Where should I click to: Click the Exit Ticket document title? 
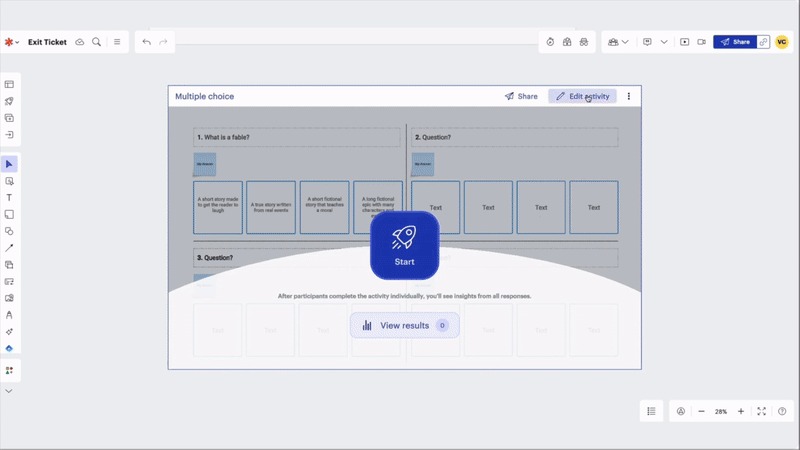tap(47, 42)
